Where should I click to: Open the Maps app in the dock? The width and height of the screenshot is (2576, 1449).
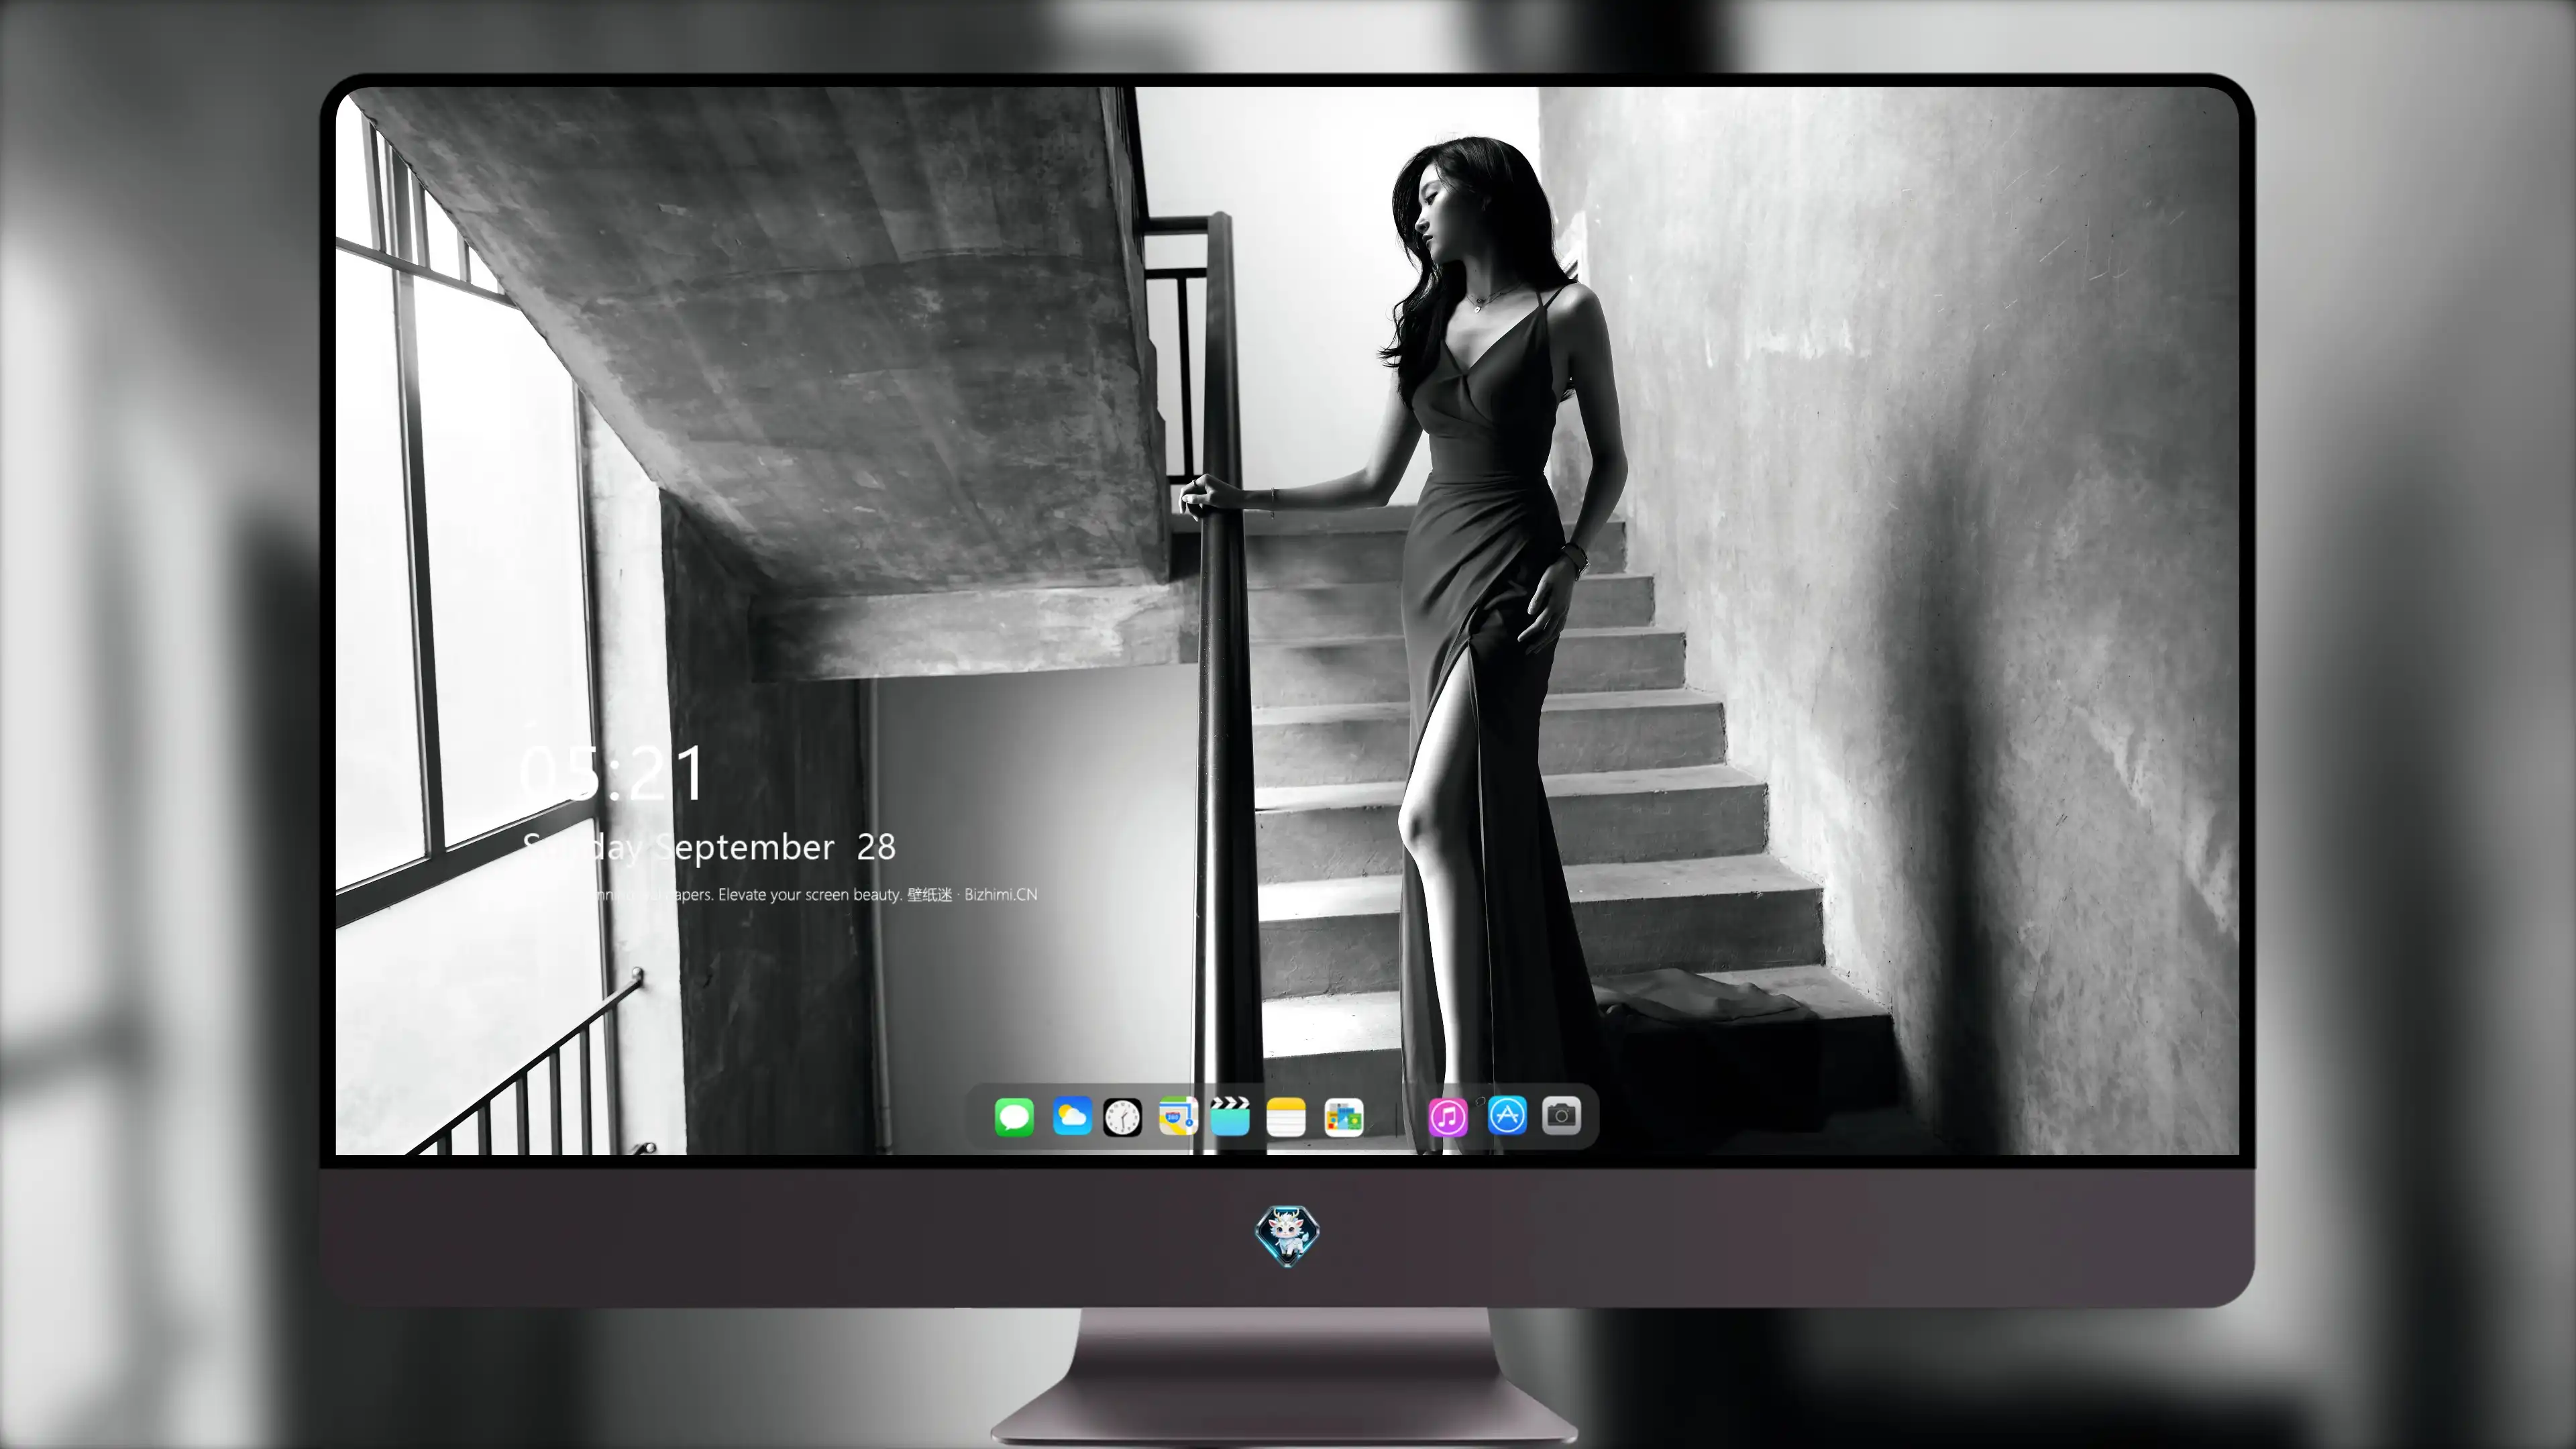tap(1178, 1116)
